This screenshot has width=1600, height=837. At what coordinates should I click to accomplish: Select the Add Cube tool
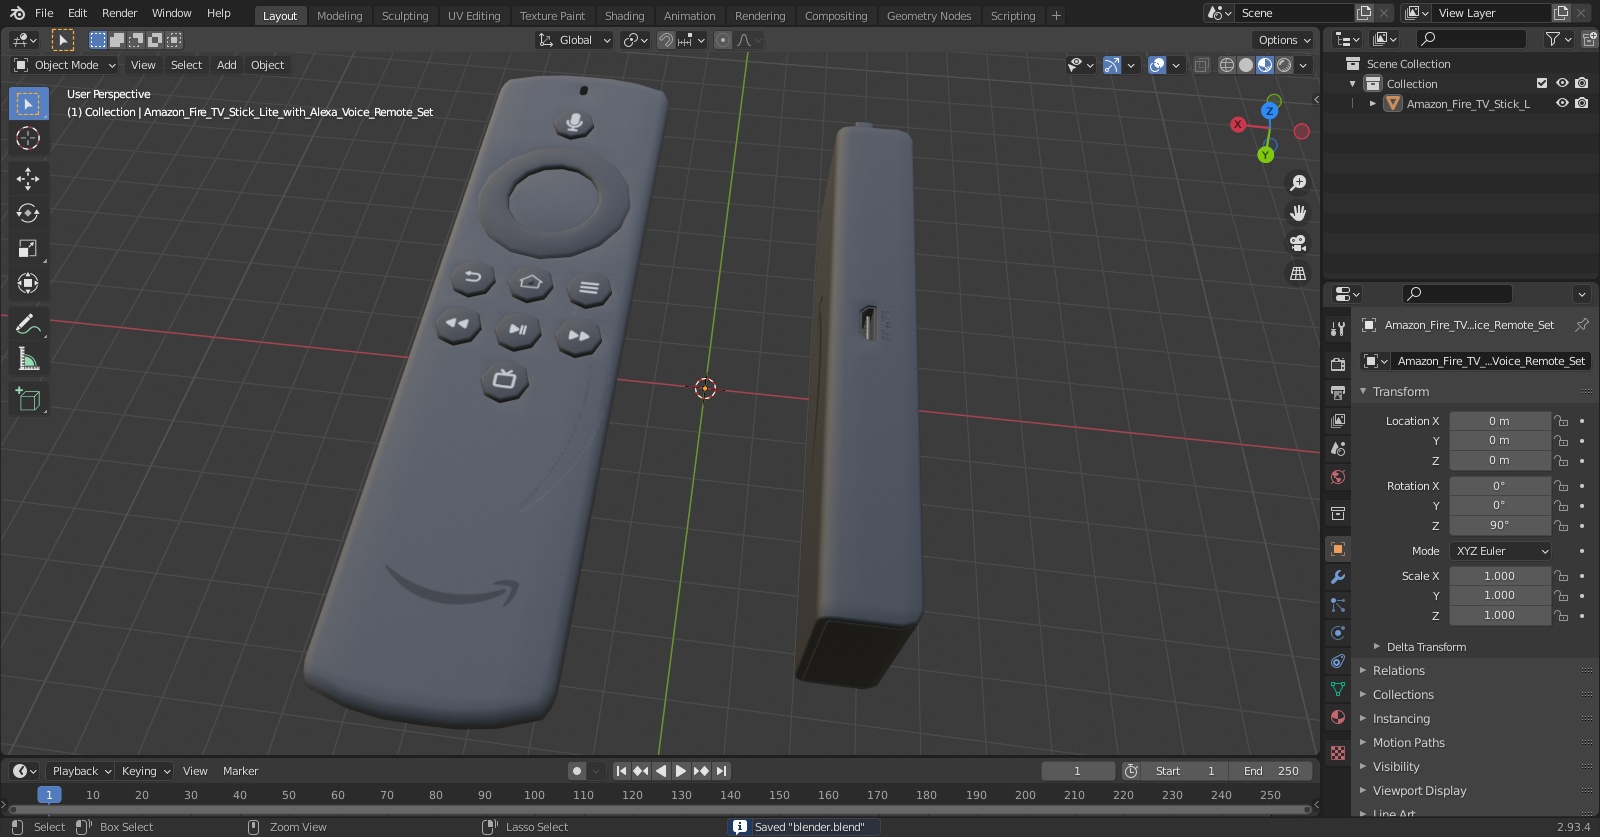[28, 400]
